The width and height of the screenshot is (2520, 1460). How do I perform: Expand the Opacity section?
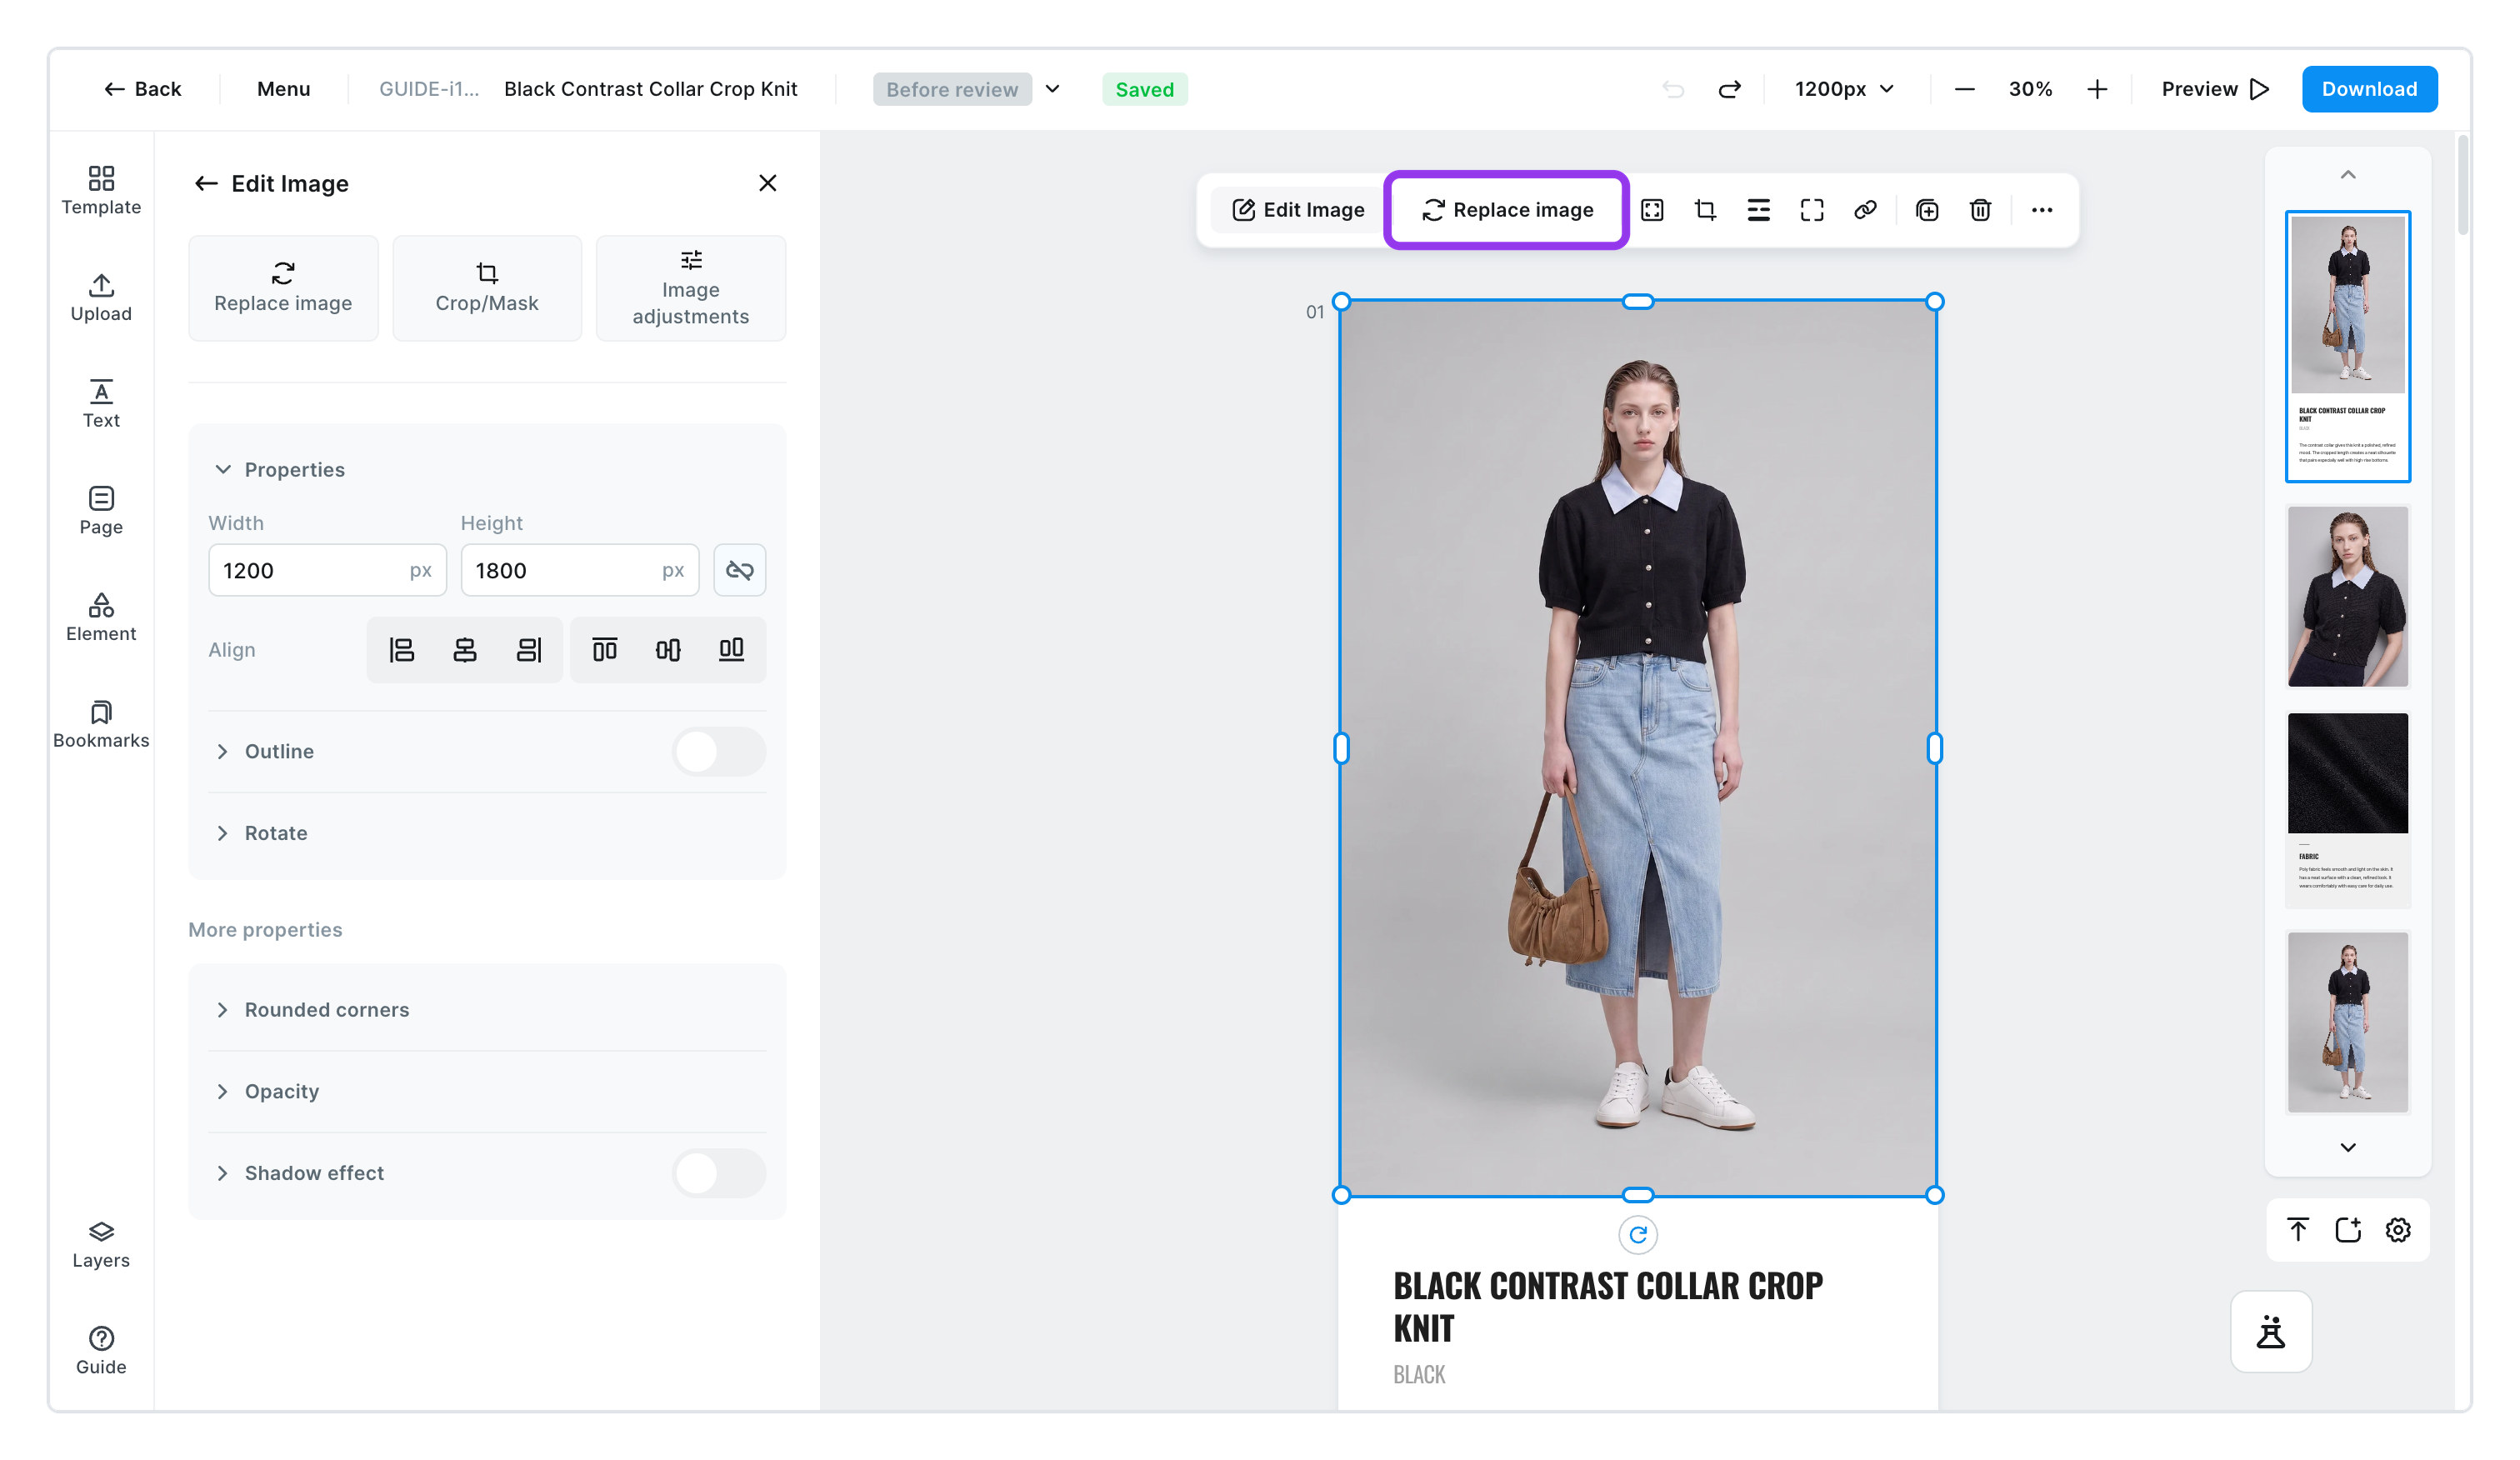coord(486,1092)
